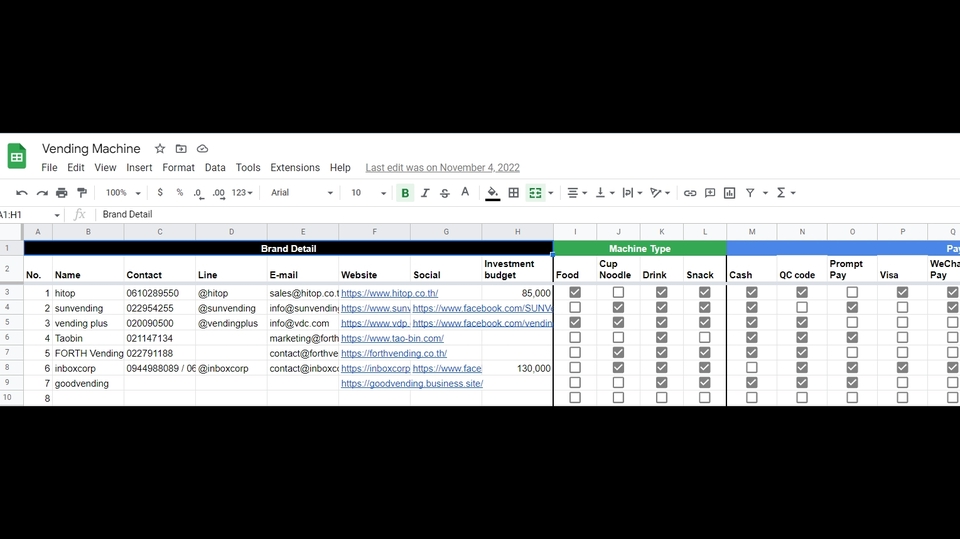Open the 'Last edit was on November 4, 2022' link
This screenshot has height=539, width=960.
click(x=443, y=168)
